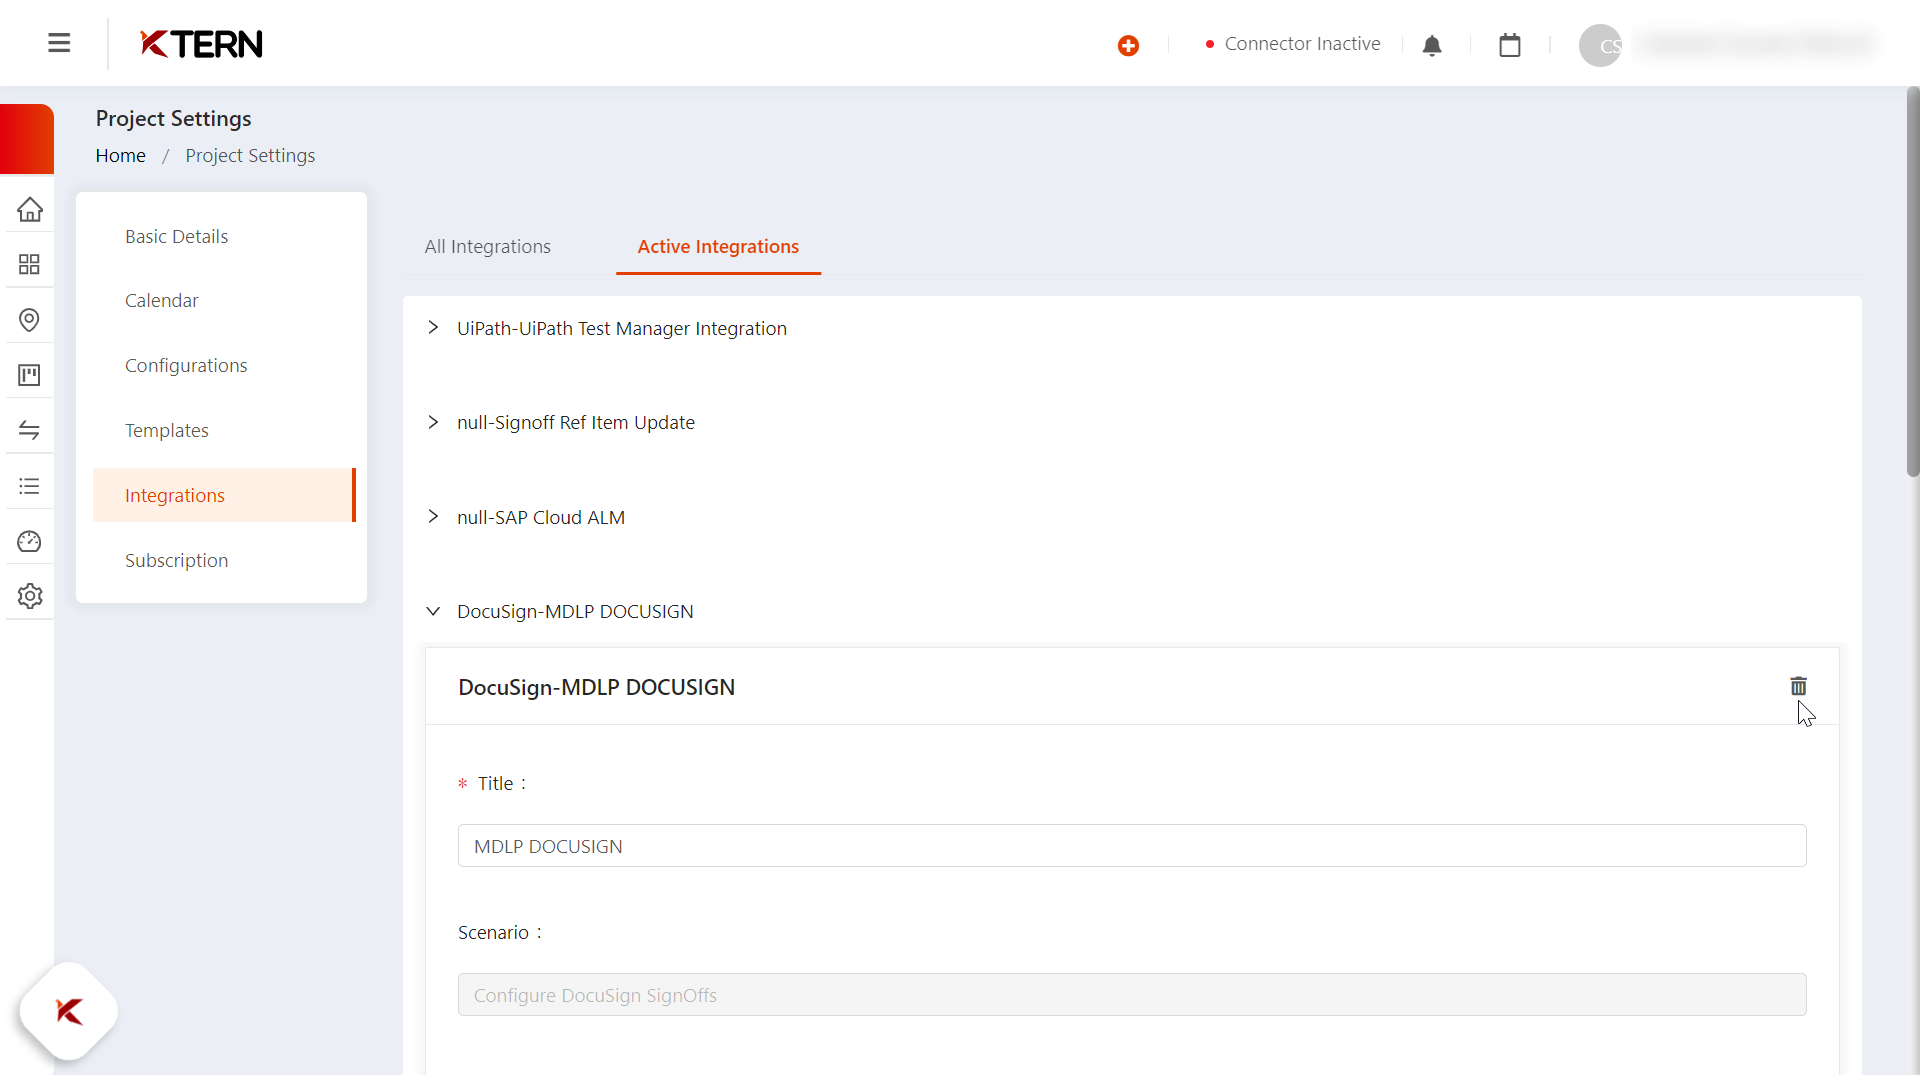The width and height of the screenshot is (1920, 1075).
Task: Expand UiPath Test Manager Integration
Action: point(433,328)
